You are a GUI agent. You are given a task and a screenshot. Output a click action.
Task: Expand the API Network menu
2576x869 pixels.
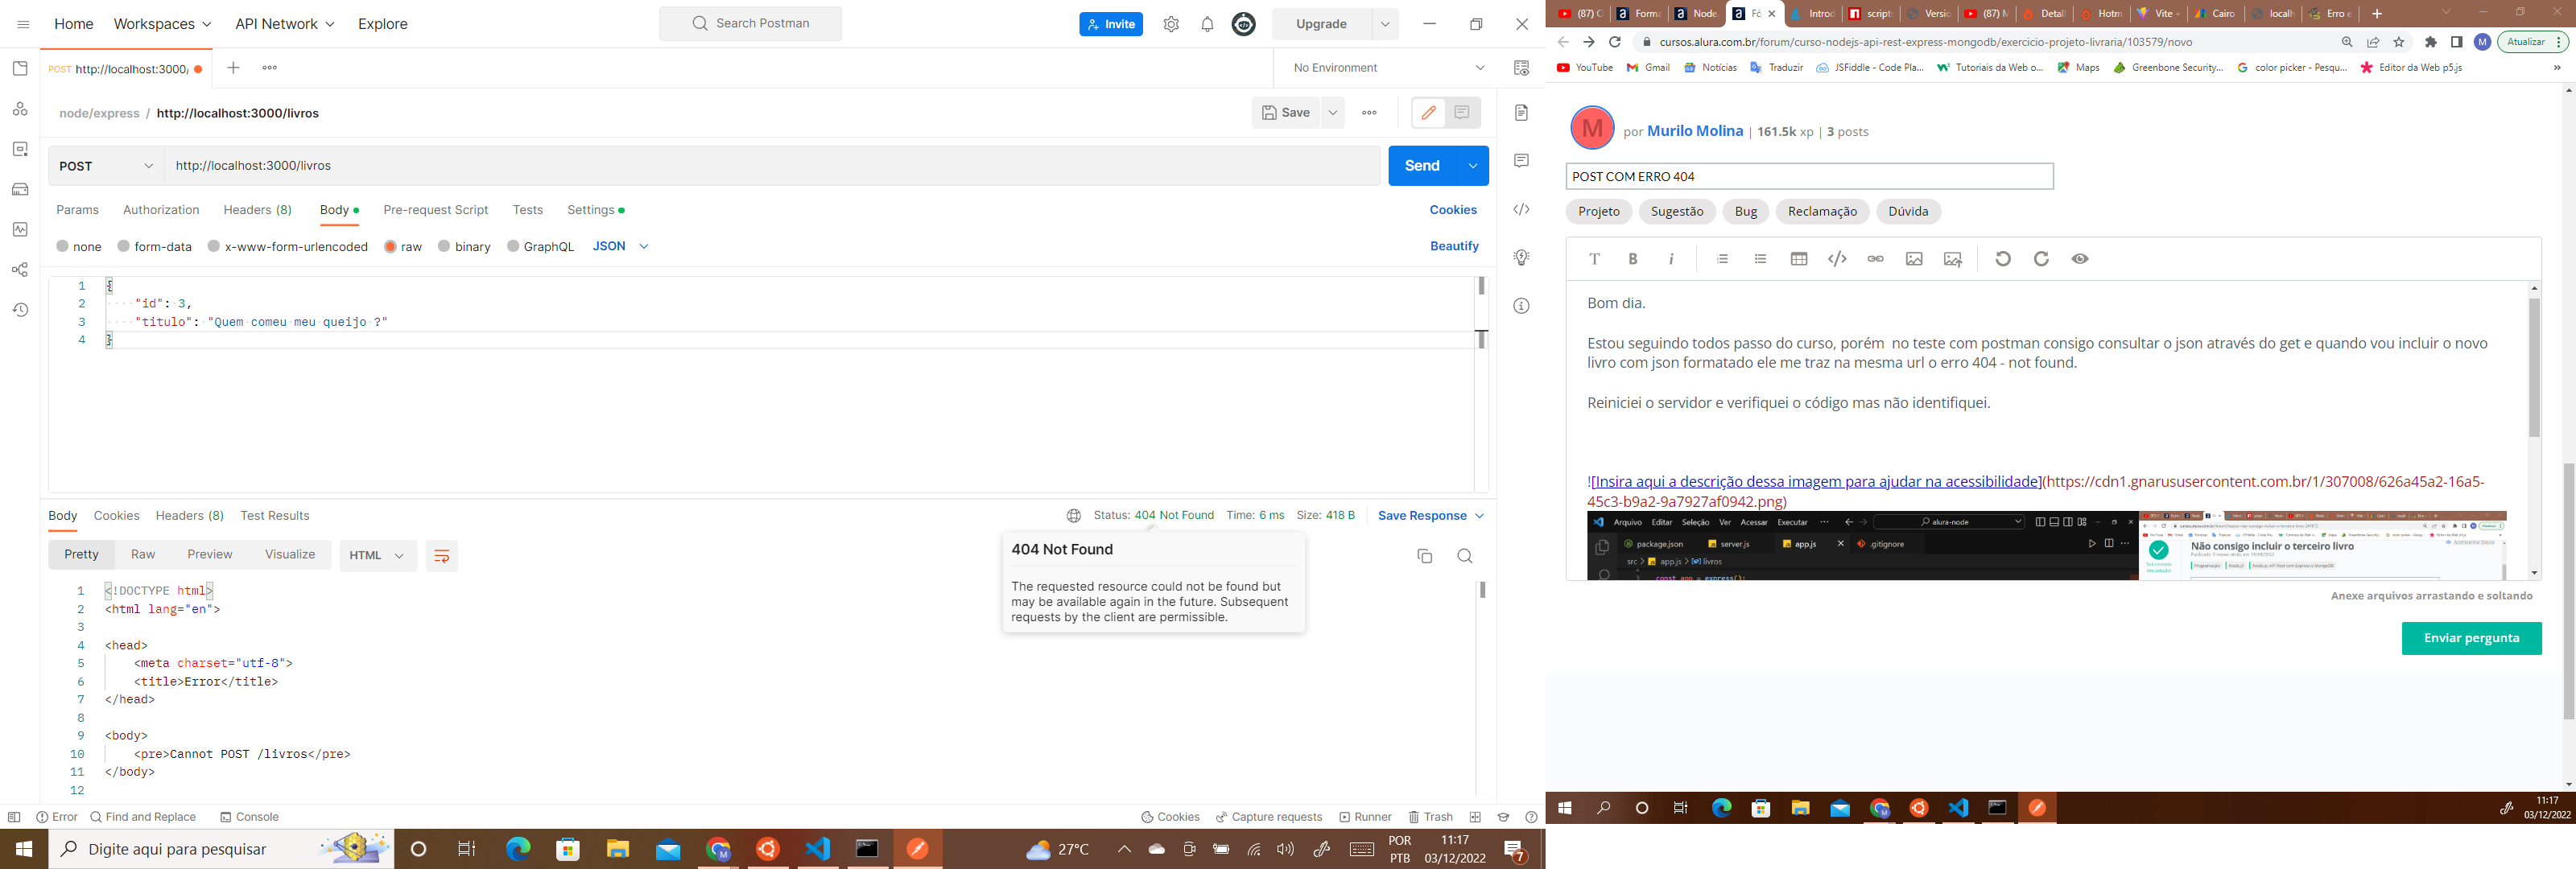pyautogui.click(x=285, y=24)
